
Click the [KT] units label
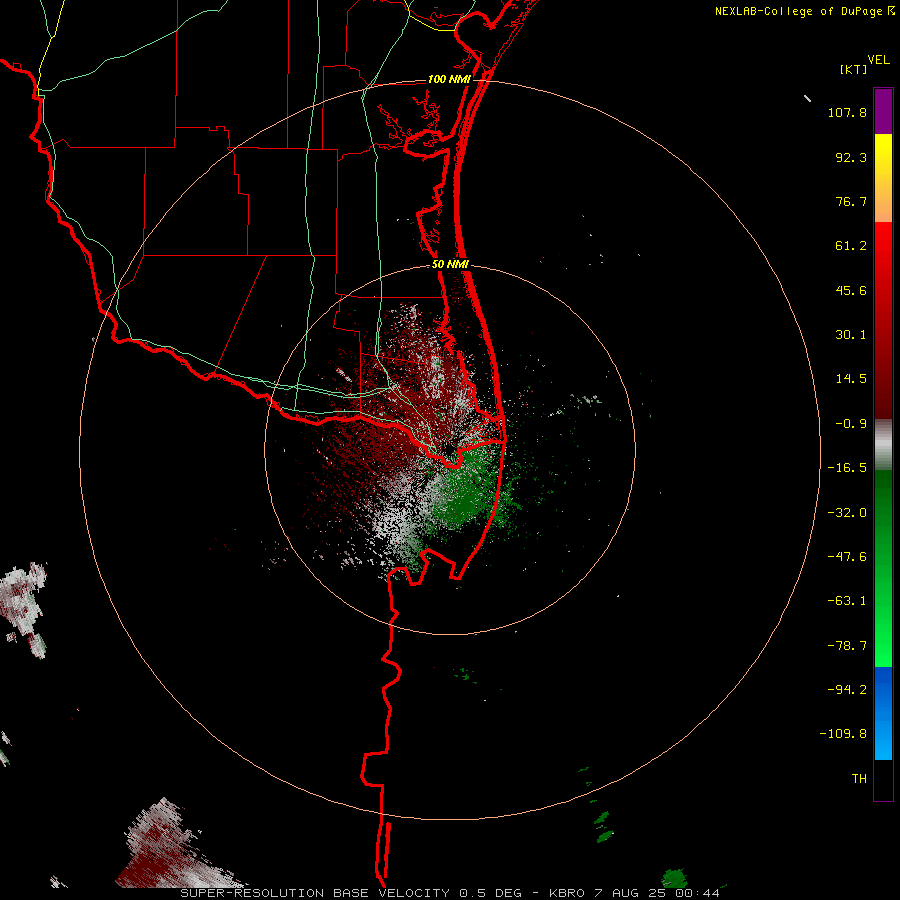[x=854, y=69]
